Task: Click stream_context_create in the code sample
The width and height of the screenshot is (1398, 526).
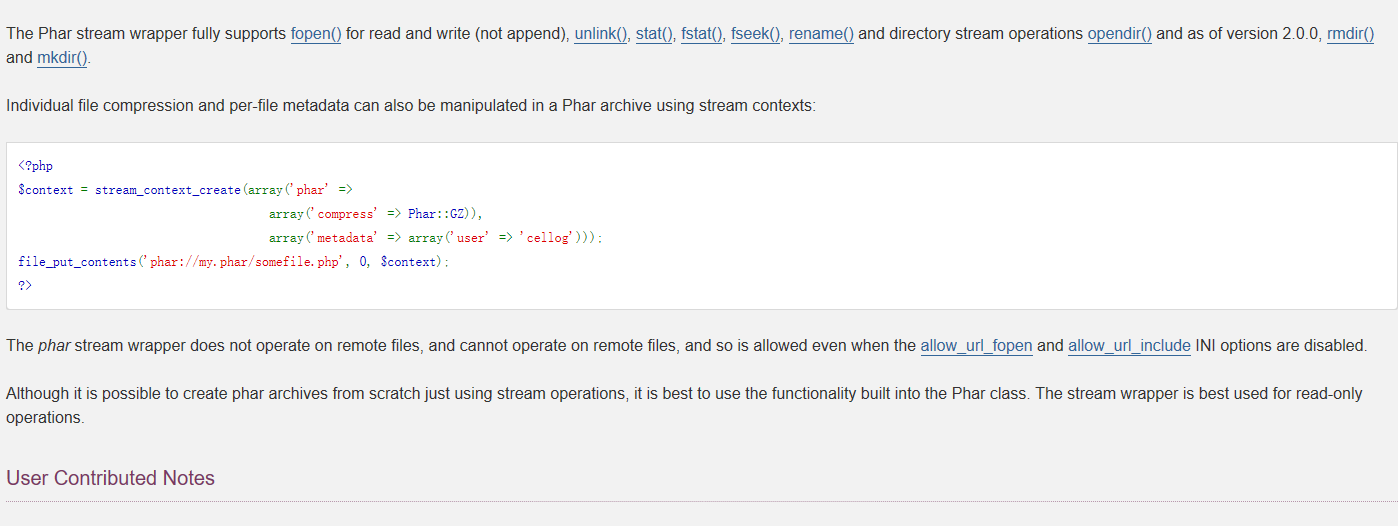Action: [168, 190]
